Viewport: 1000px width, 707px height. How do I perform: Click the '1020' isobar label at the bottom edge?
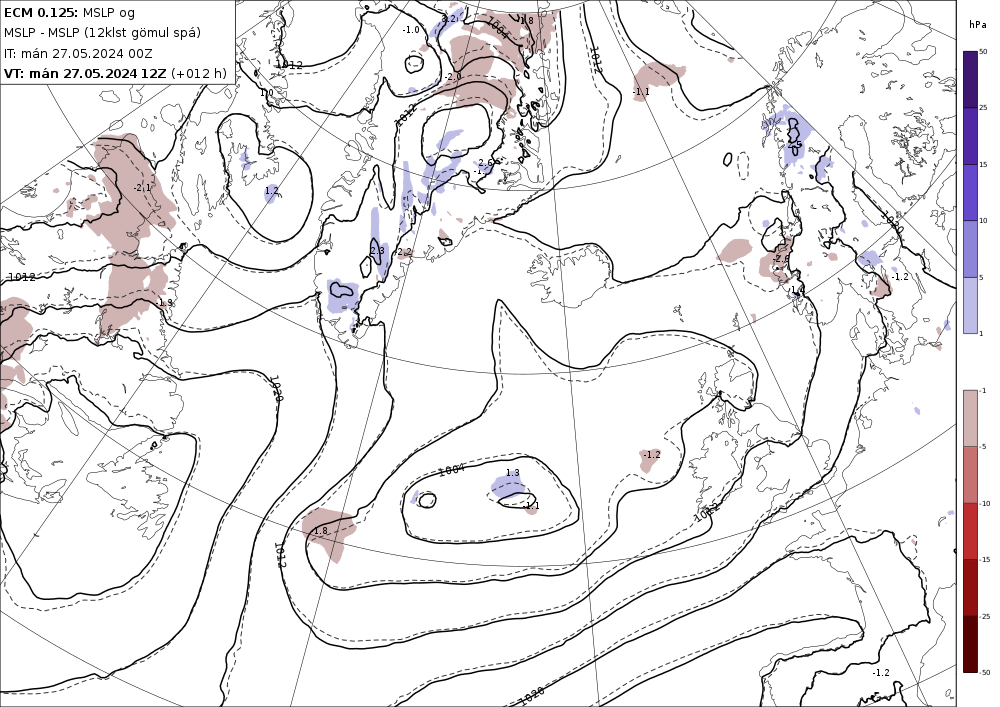pyautogui.click(x=531, y=696)
